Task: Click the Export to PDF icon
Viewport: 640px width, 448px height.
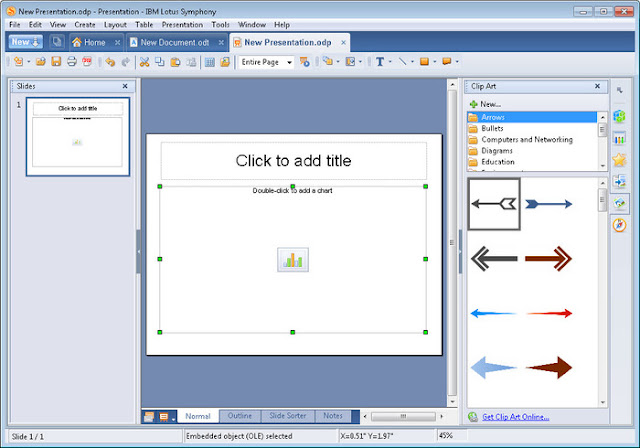Action: click(87, 62)
